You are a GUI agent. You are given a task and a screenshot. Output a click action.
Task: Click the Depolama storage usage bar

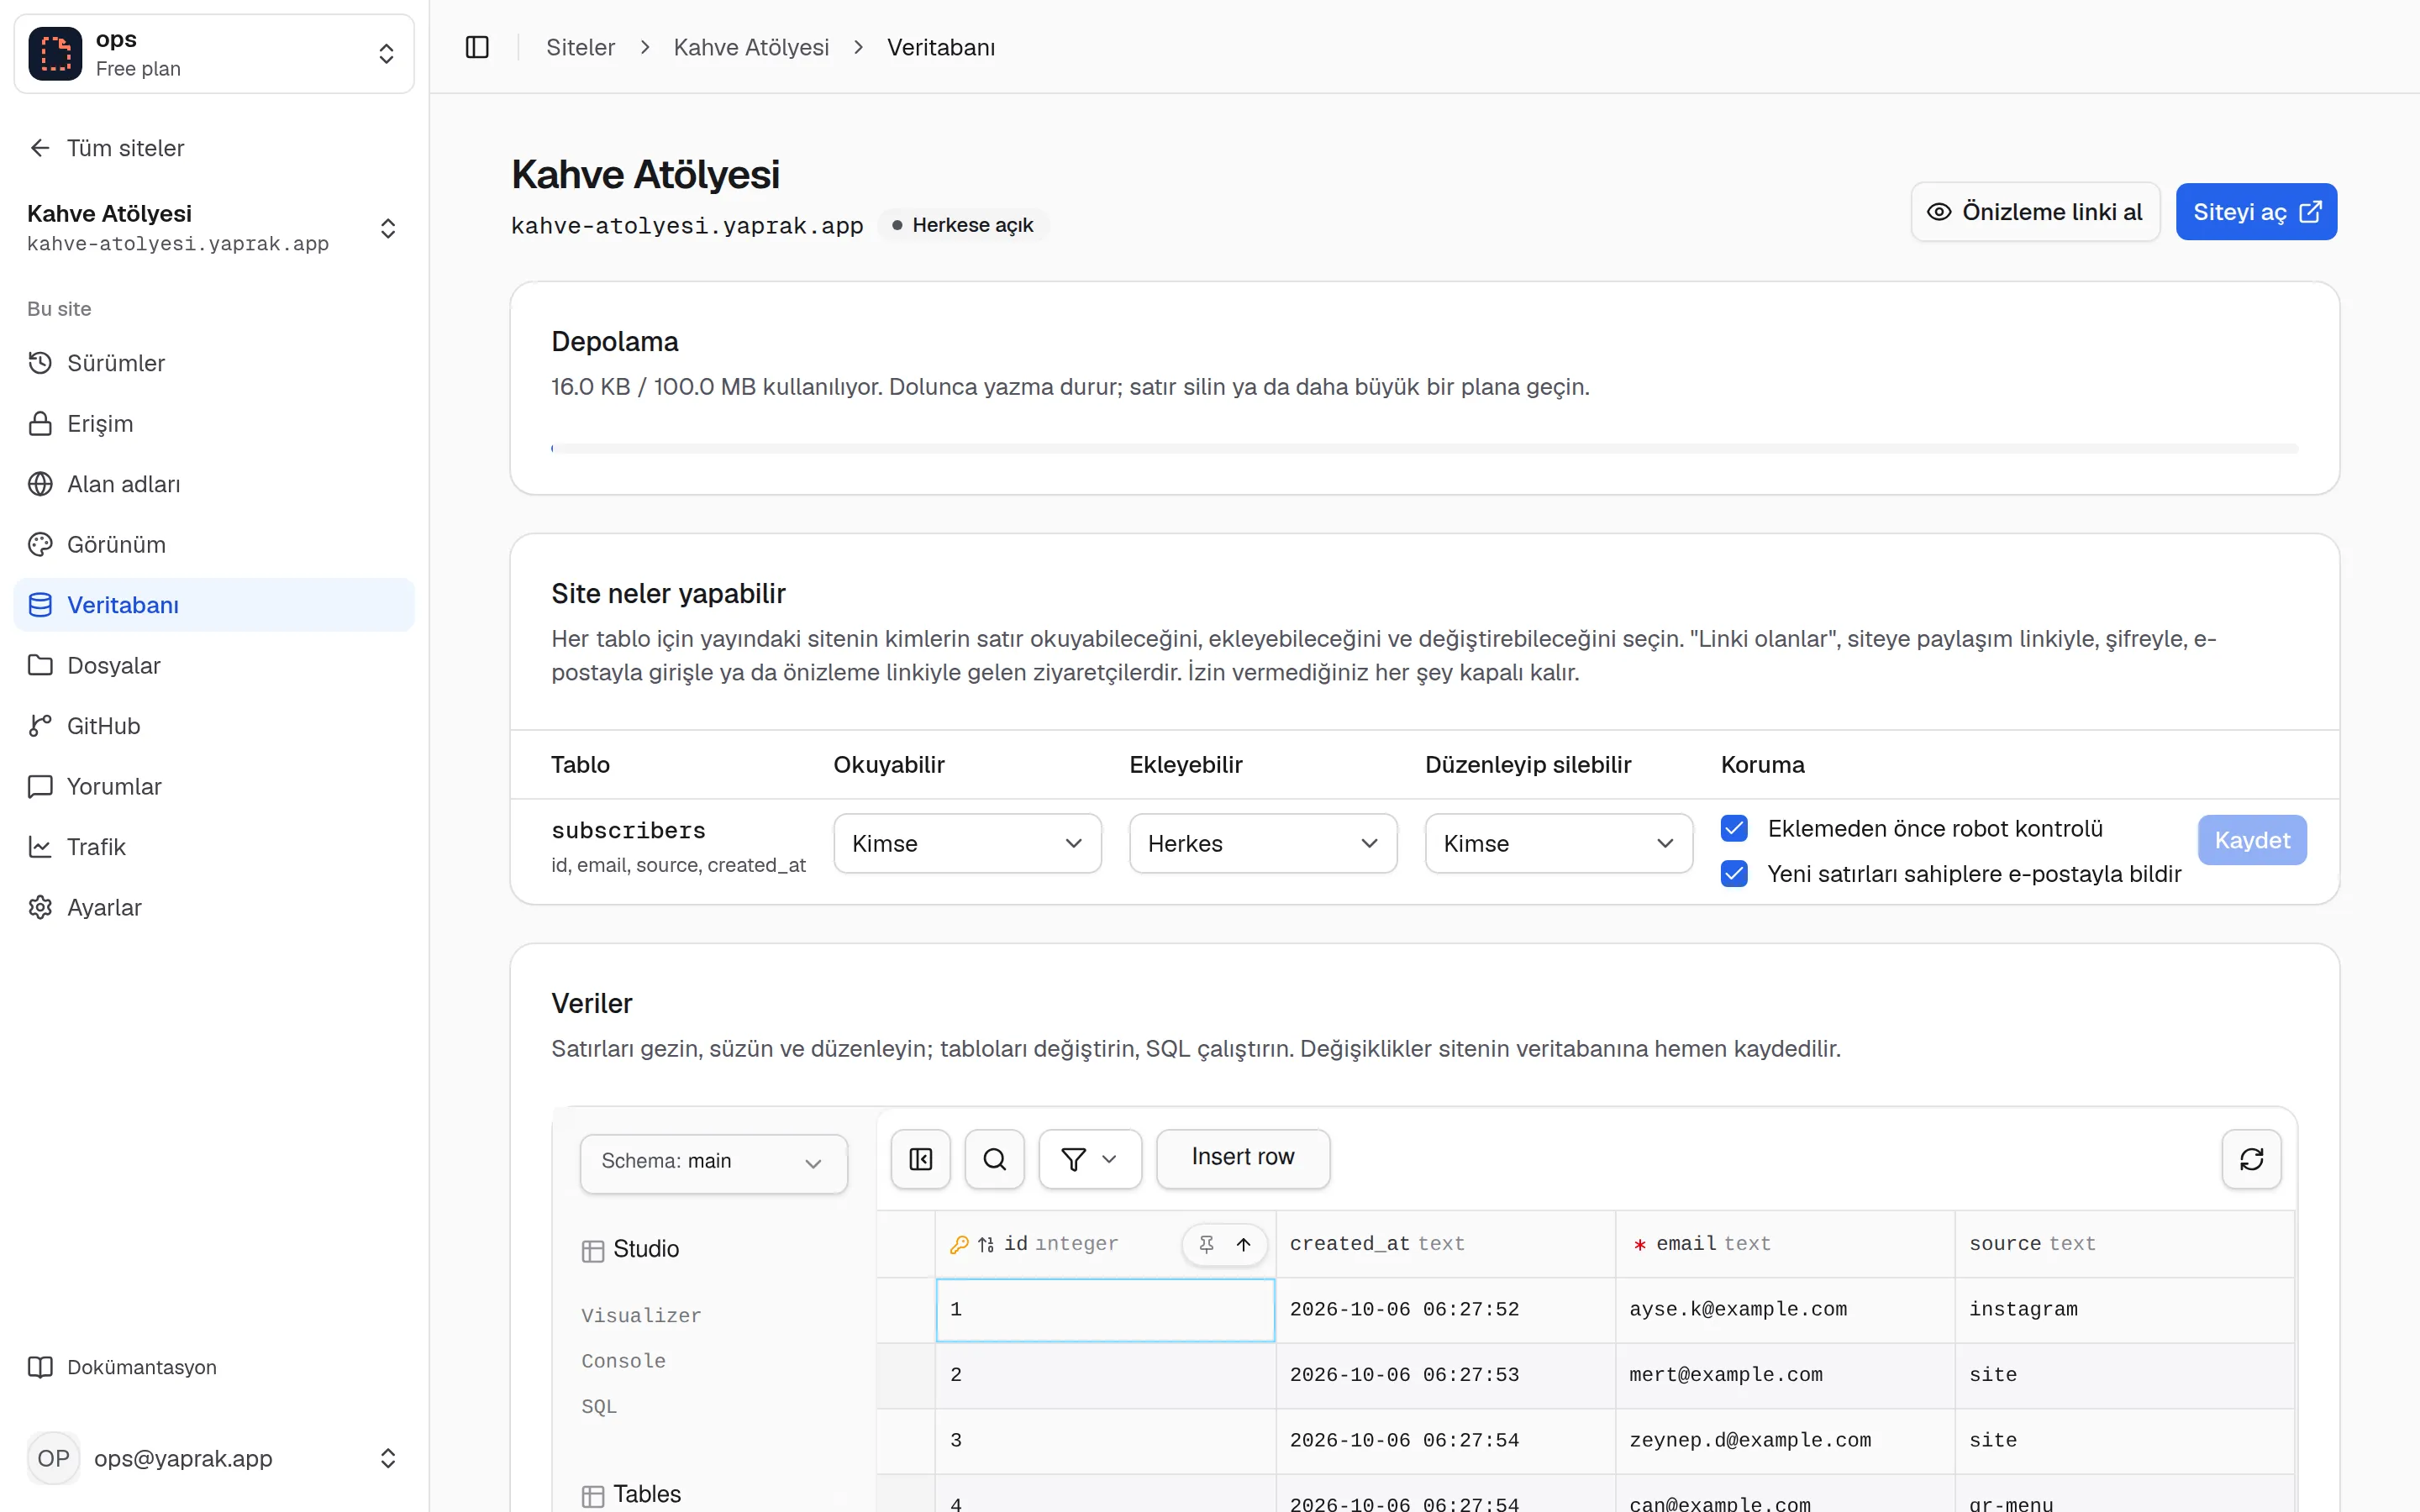tap(1424, 449)
